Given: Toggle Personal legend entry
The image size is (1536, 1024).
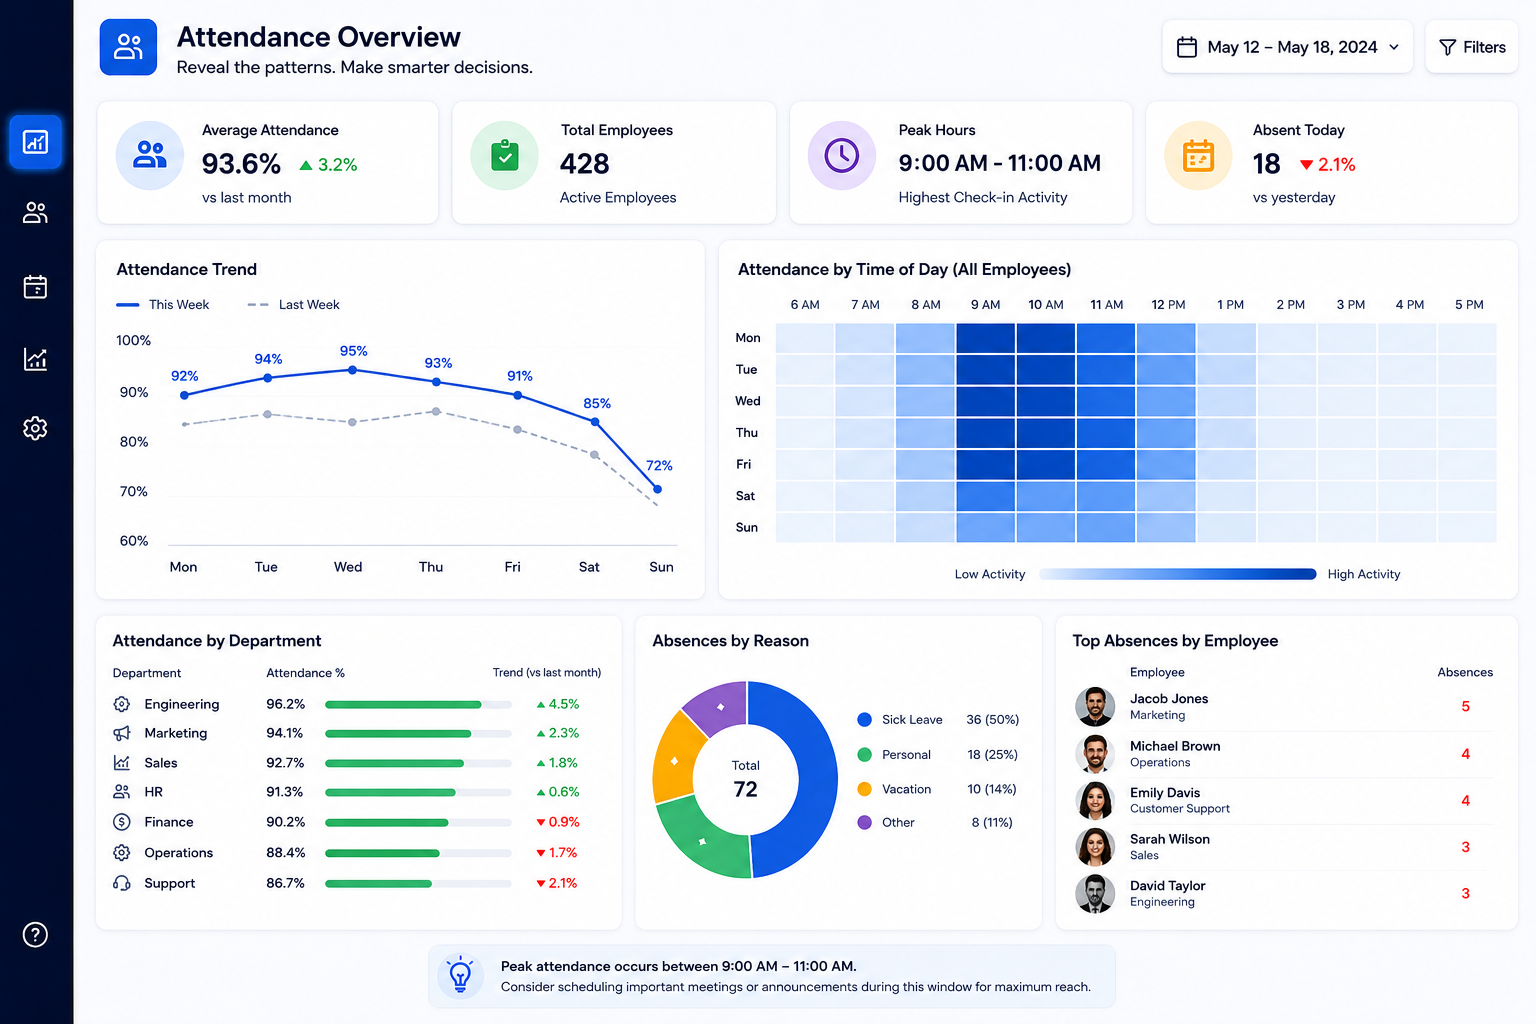Looking at the screenshot, I should [938, 754].
